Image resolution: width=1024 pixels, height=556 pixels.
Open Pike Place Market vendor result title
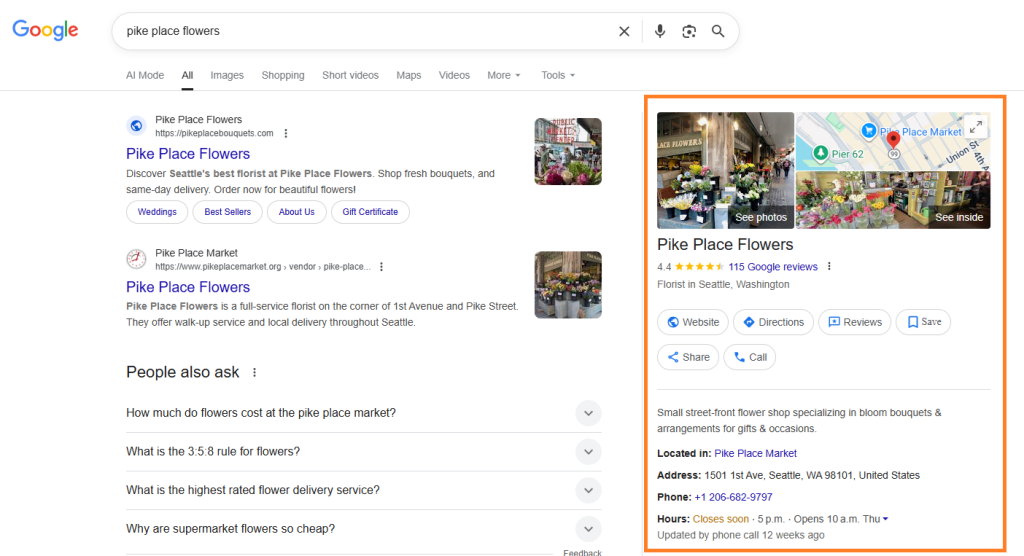[188, 287]
